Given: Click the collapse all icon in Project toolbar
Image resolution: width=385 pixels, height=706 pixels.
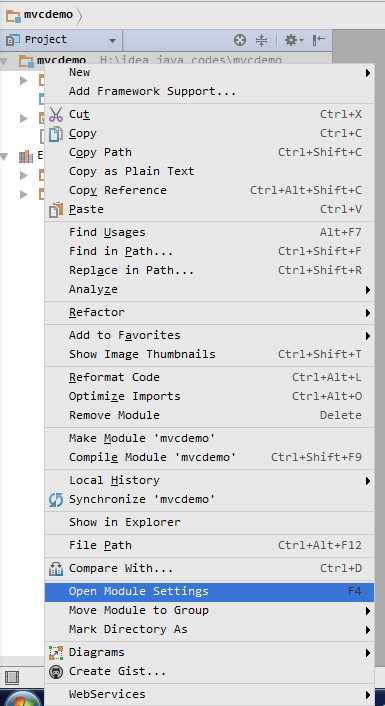Looking at the screenshot, I should (262, 41).
